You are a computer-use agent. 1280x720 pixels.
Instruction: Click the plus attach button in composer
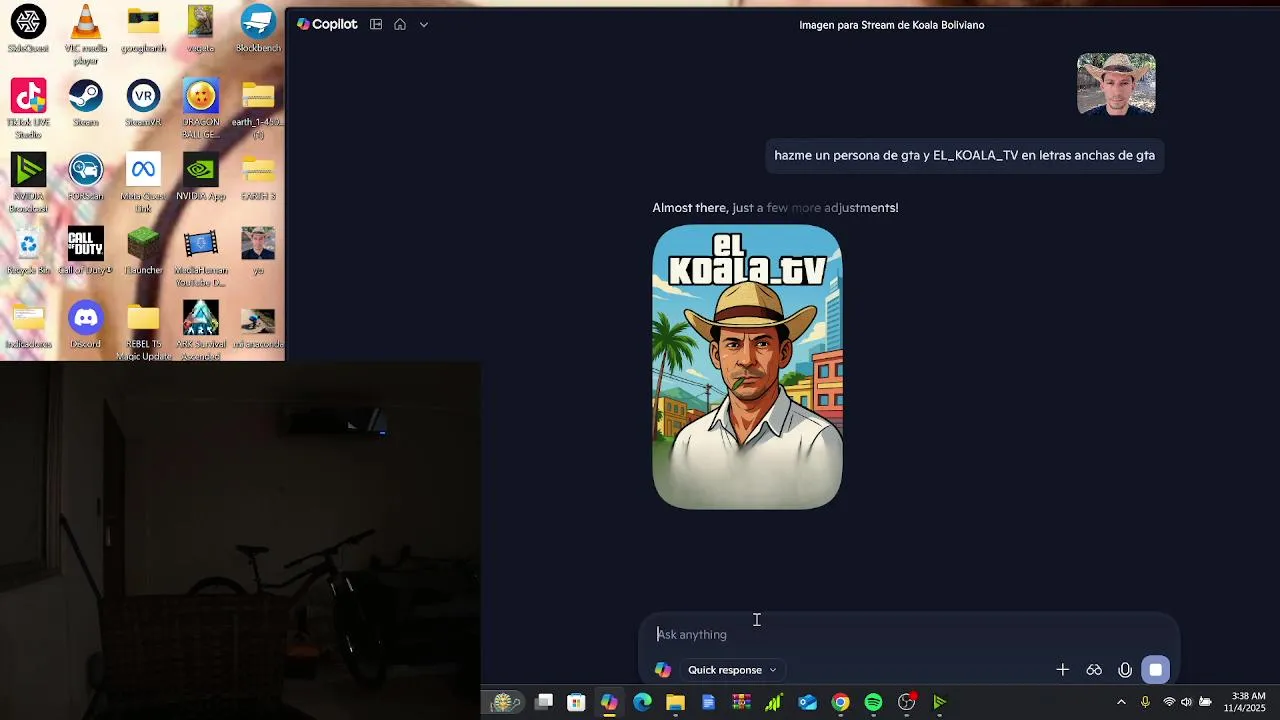(1063, 670)
